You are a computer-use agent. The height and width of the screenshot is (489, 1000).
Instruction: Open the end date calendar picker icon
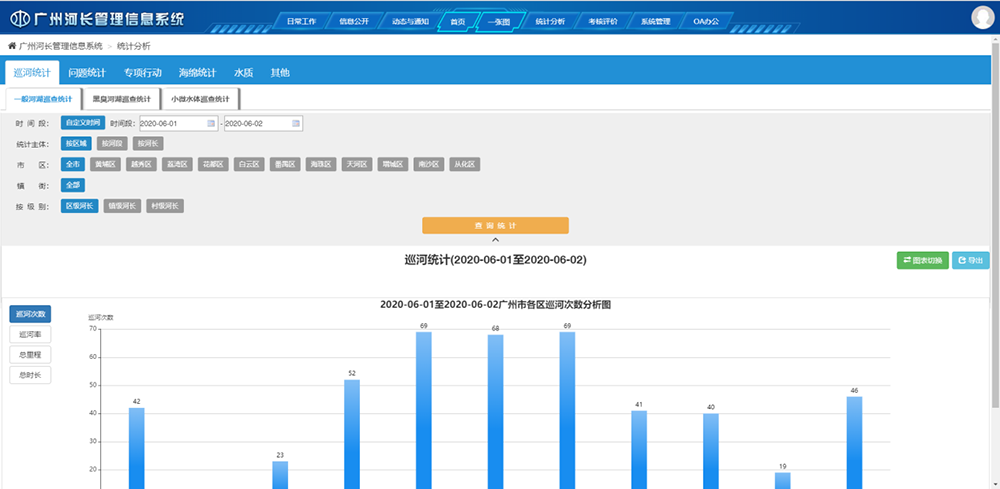[295, 123]
